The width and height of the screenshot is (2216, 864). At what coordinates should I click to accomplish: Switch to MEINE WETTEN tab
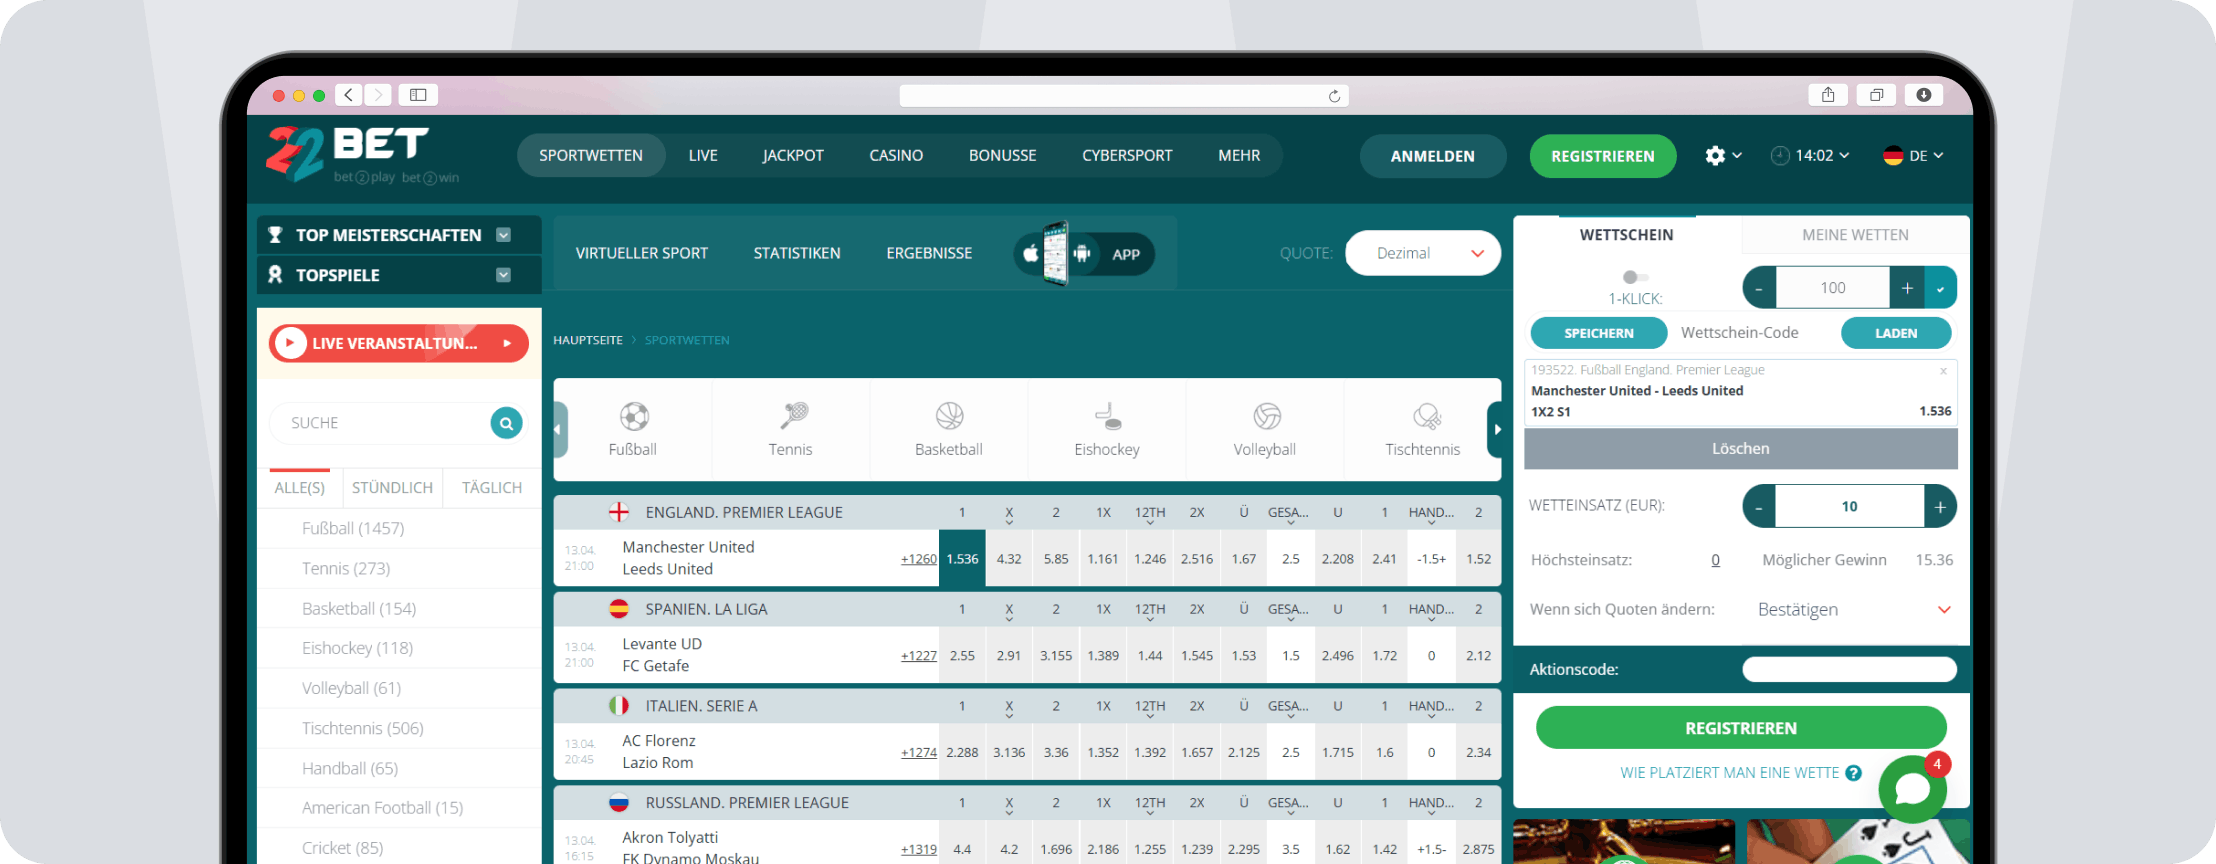[1855, 235]
